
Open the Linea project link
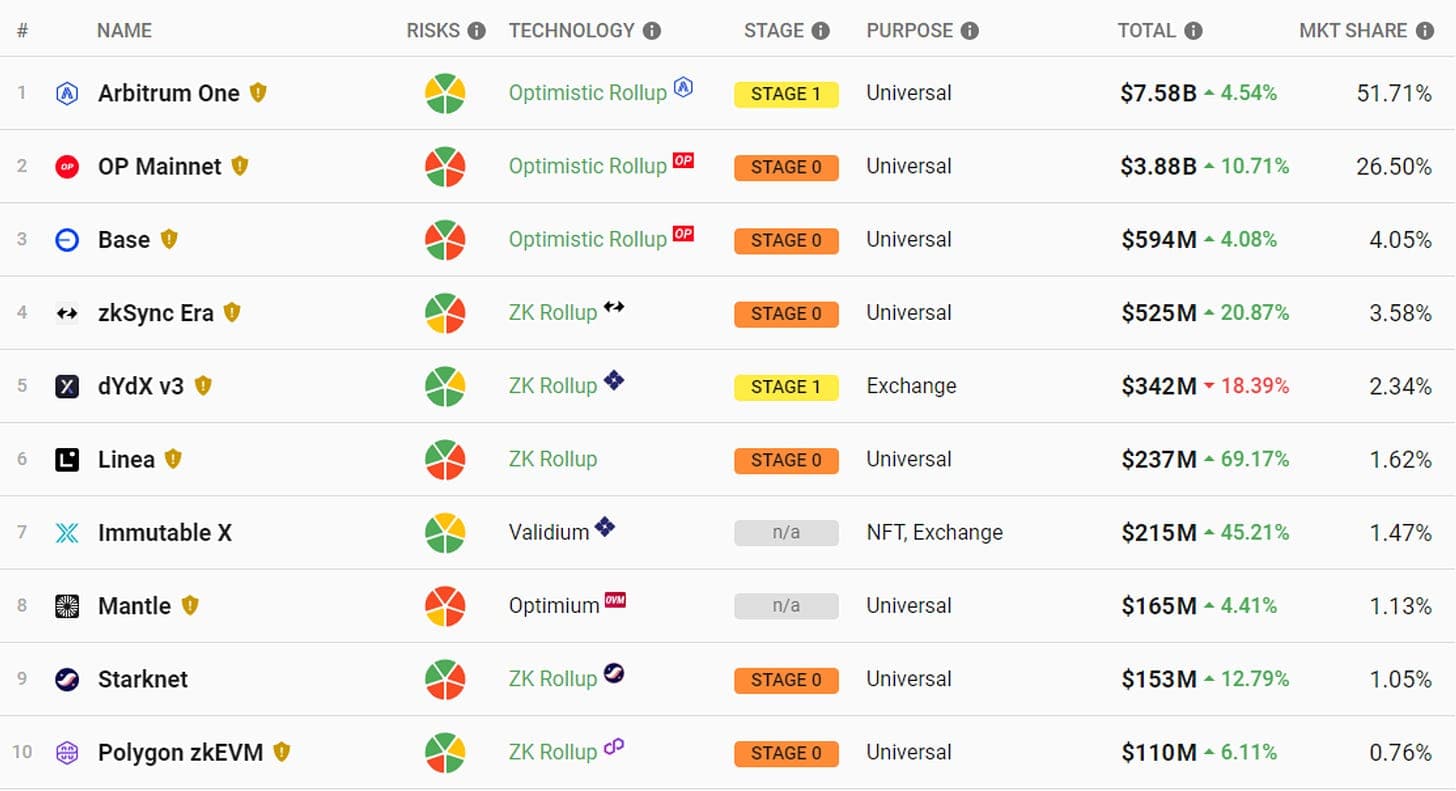pyautogui.click(x=126, y=460)
